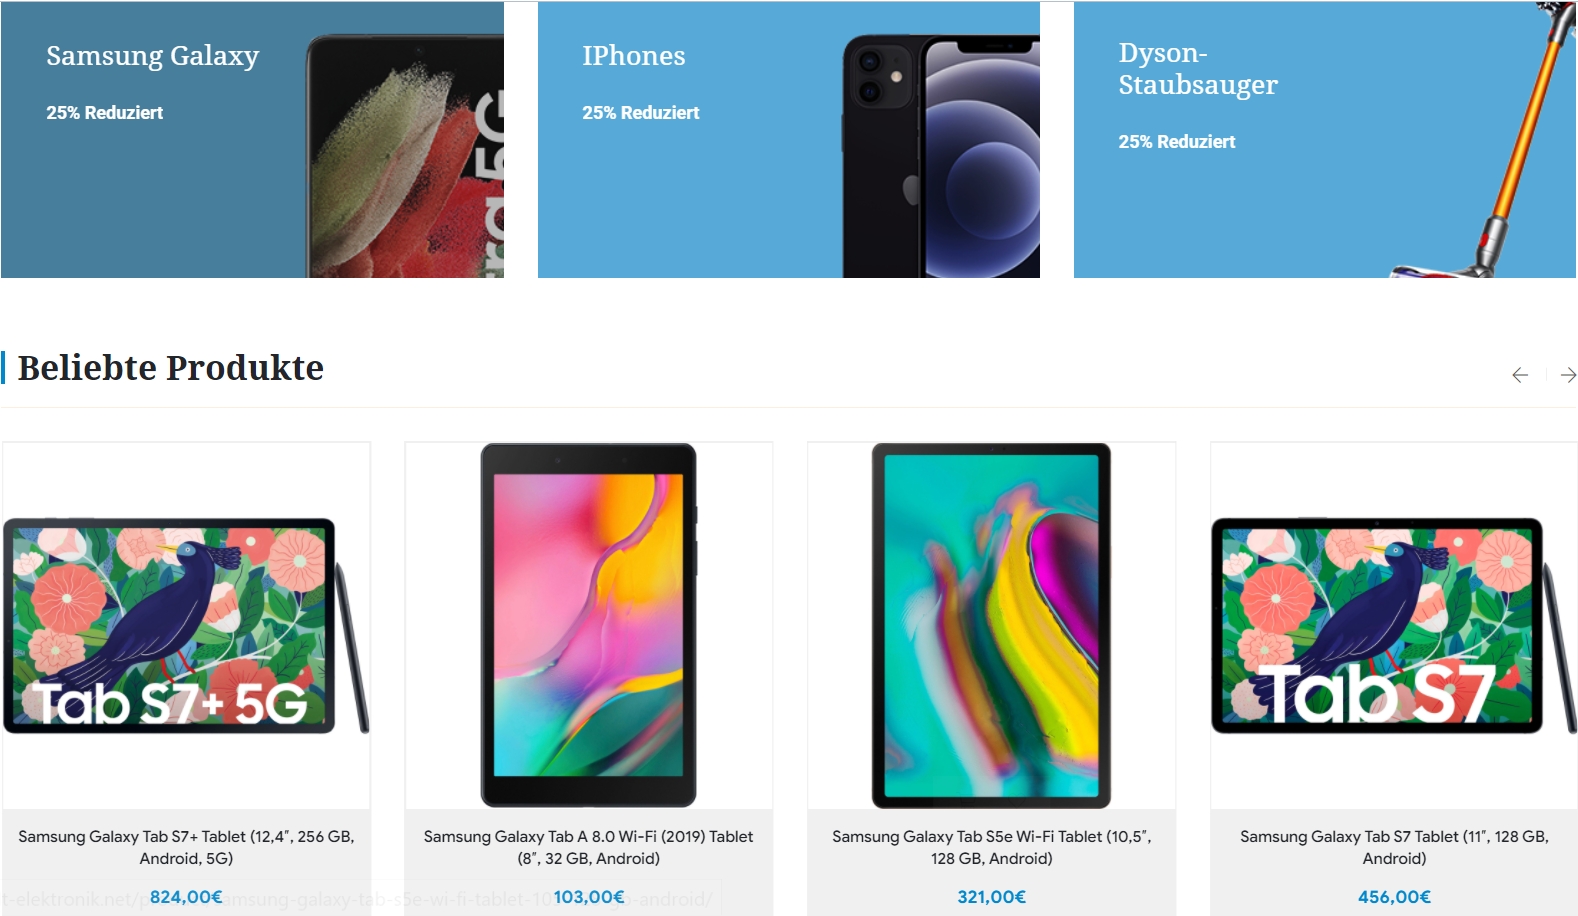1578x916 pixels.
Task: Open the Tab S7+ 5G product image
Action: 186,626
